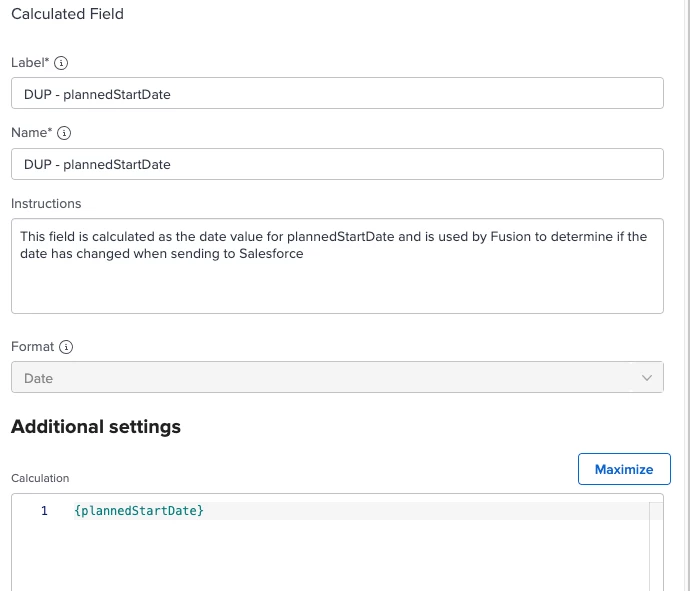Click the info icon beside Label

(61, 63)
